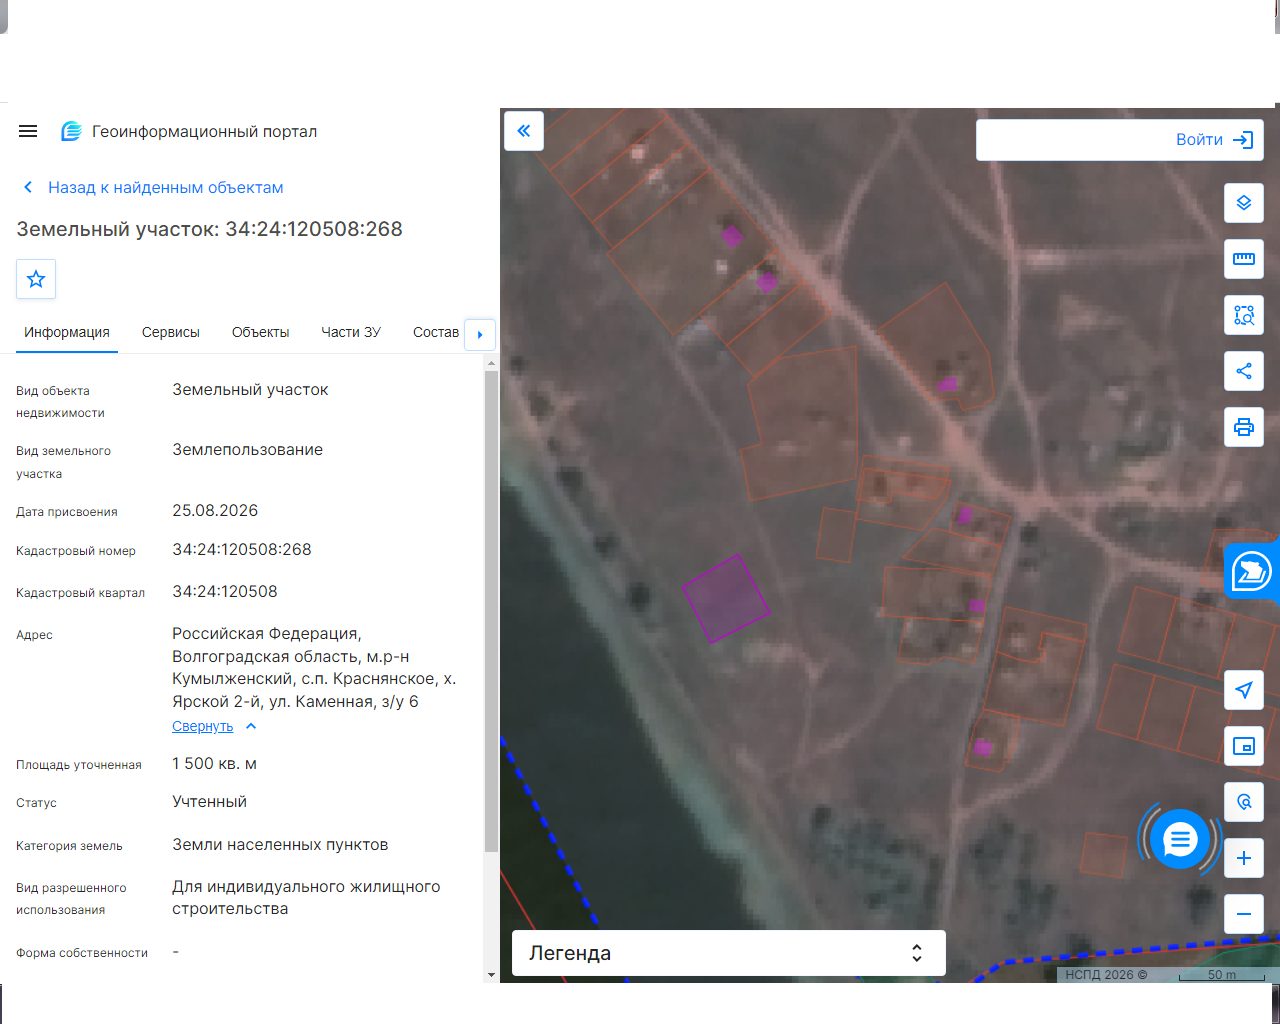
Task: Click the date 25.08.2026 value
Action: coord(215,511)
